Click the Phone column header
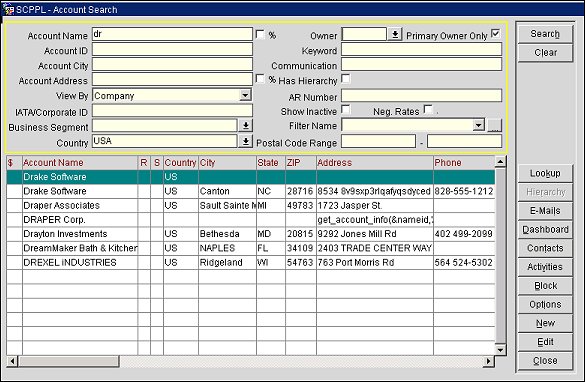 464,163
